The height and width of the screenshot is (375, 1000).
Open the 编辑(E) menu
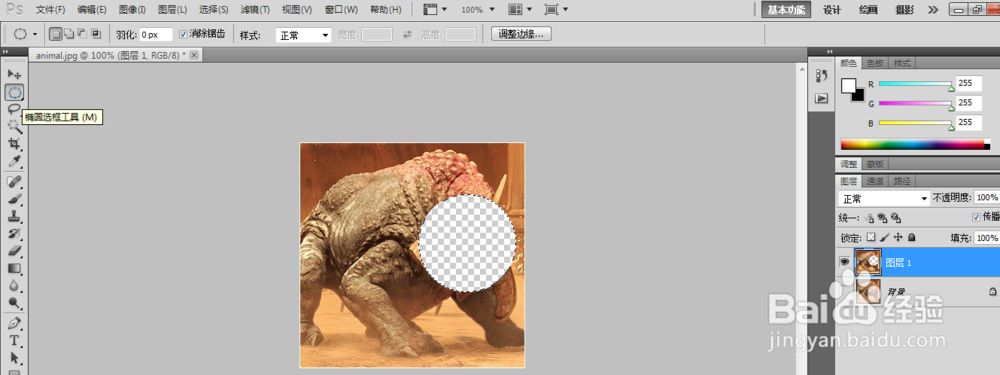(x=91, y=10)
